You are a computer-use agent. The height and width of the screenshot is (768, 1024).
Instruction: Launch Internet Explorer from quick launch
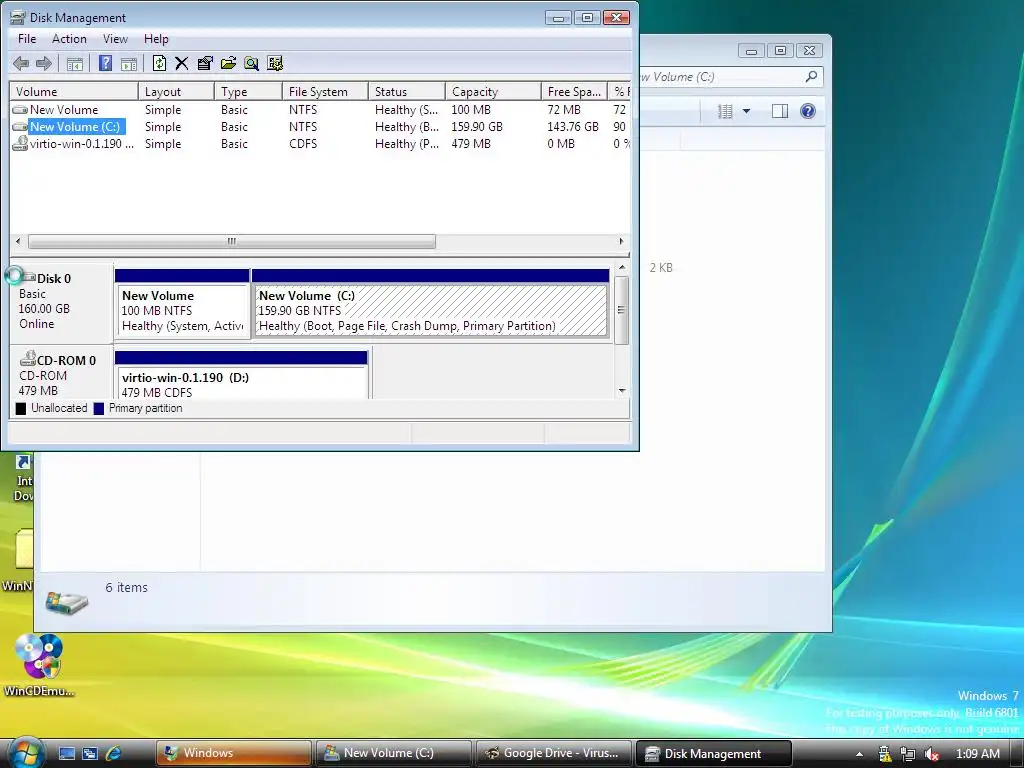coord(114,753)
